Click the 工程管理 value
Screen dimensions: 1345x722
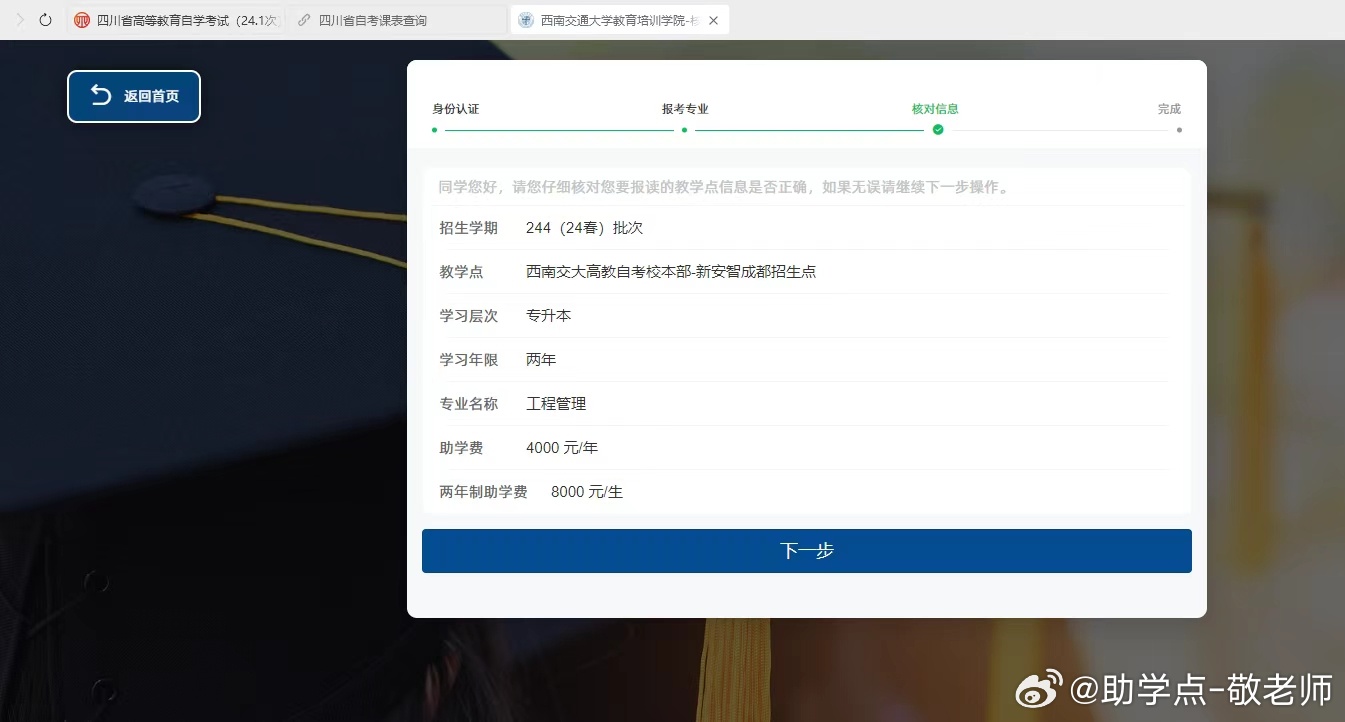556,404
